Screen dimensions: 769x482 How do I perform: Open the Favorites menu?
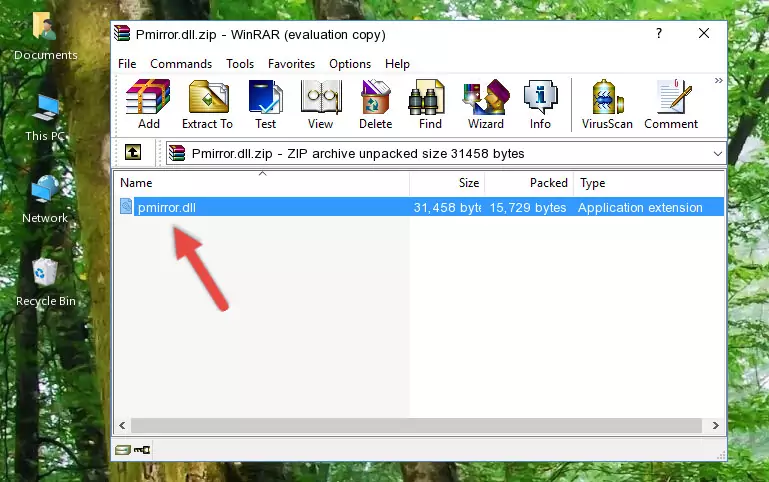[x=291, y=64]
